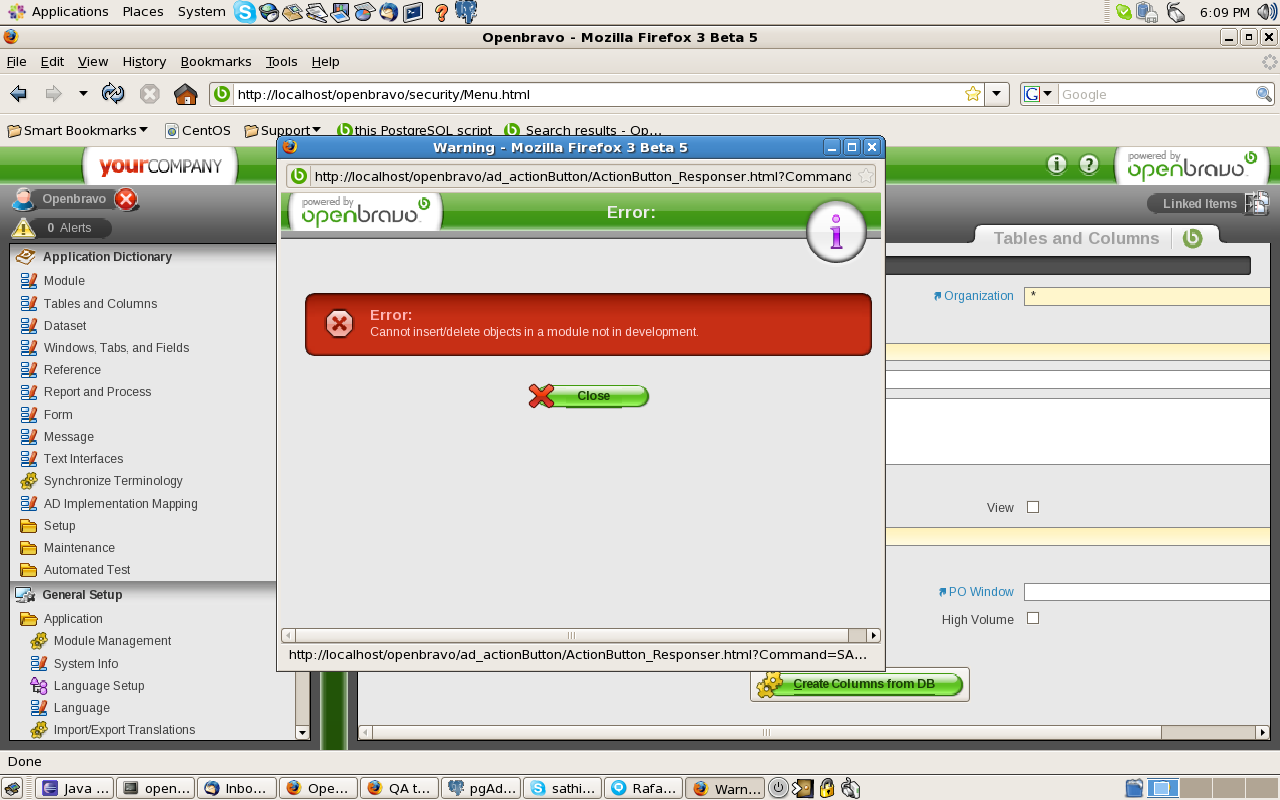Open the GNOME Applications menu
1280x800 pixels.
(x=59, y=12)
